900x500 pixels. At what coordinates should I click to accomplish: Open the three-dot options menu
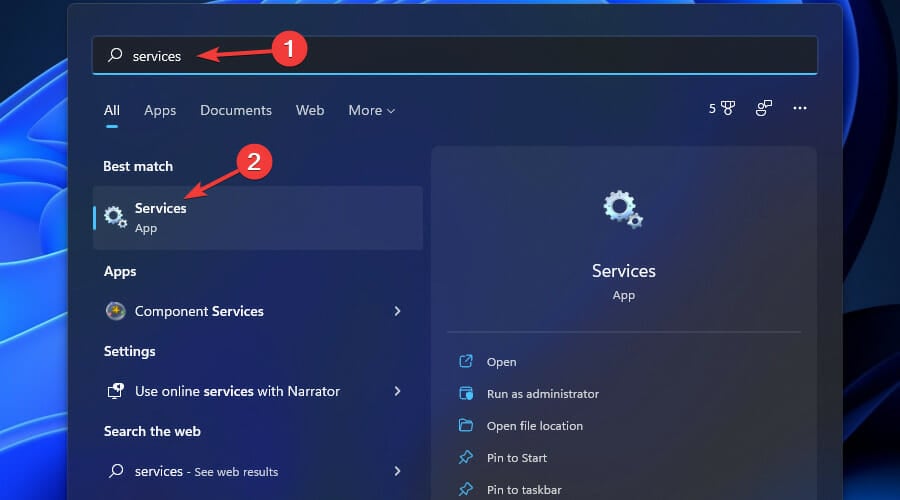[800, 108]
